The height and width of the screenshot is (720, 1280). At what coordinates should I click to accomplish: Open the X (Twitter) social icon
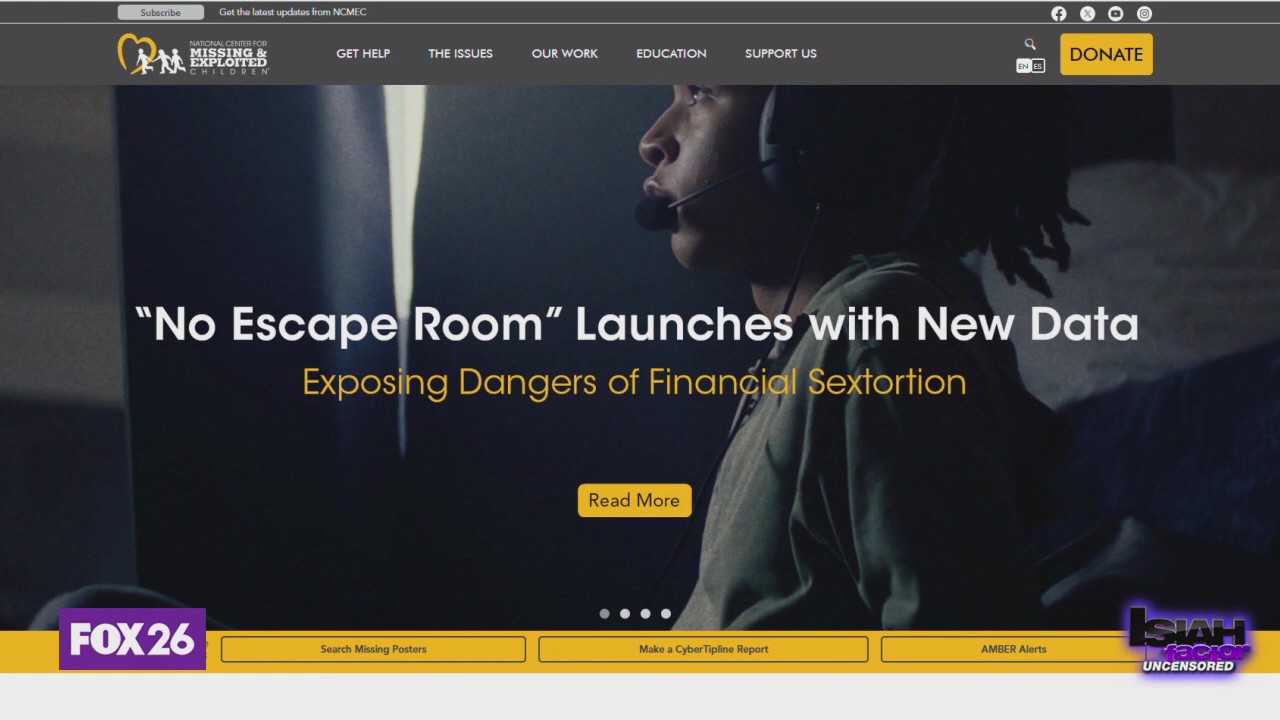[1087, 13]
